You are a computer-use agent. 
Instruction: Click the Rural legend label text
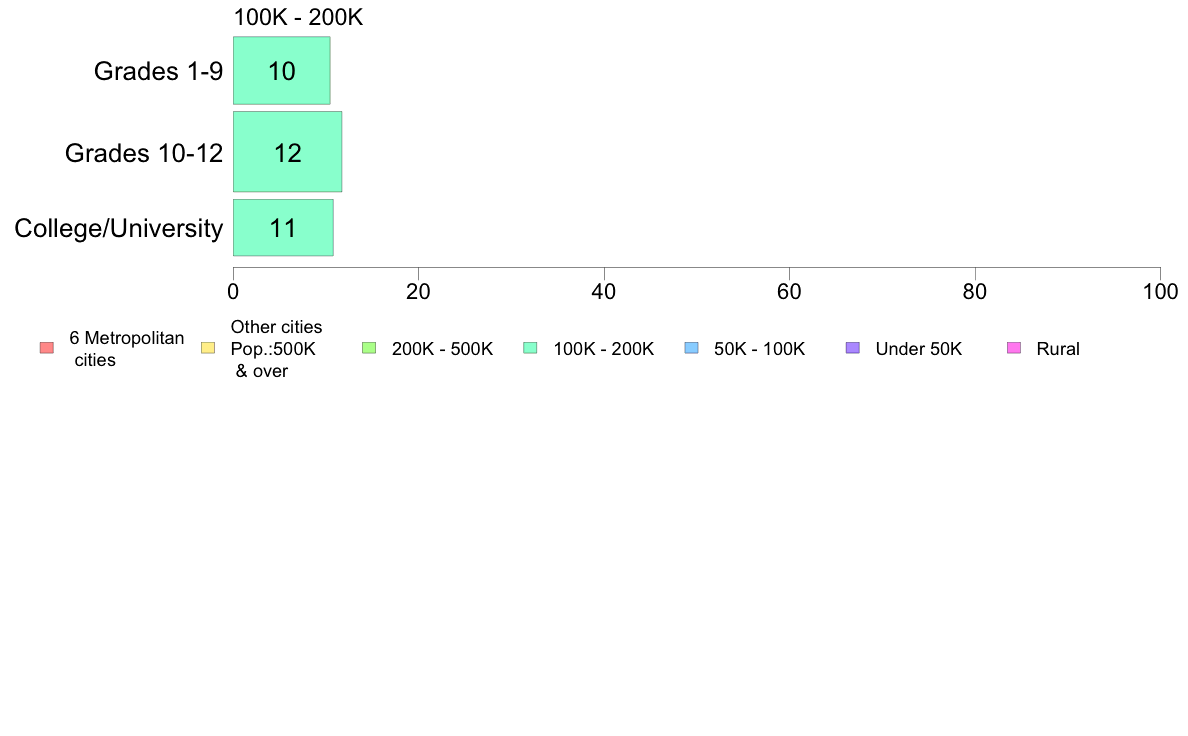pos(1058,349)
